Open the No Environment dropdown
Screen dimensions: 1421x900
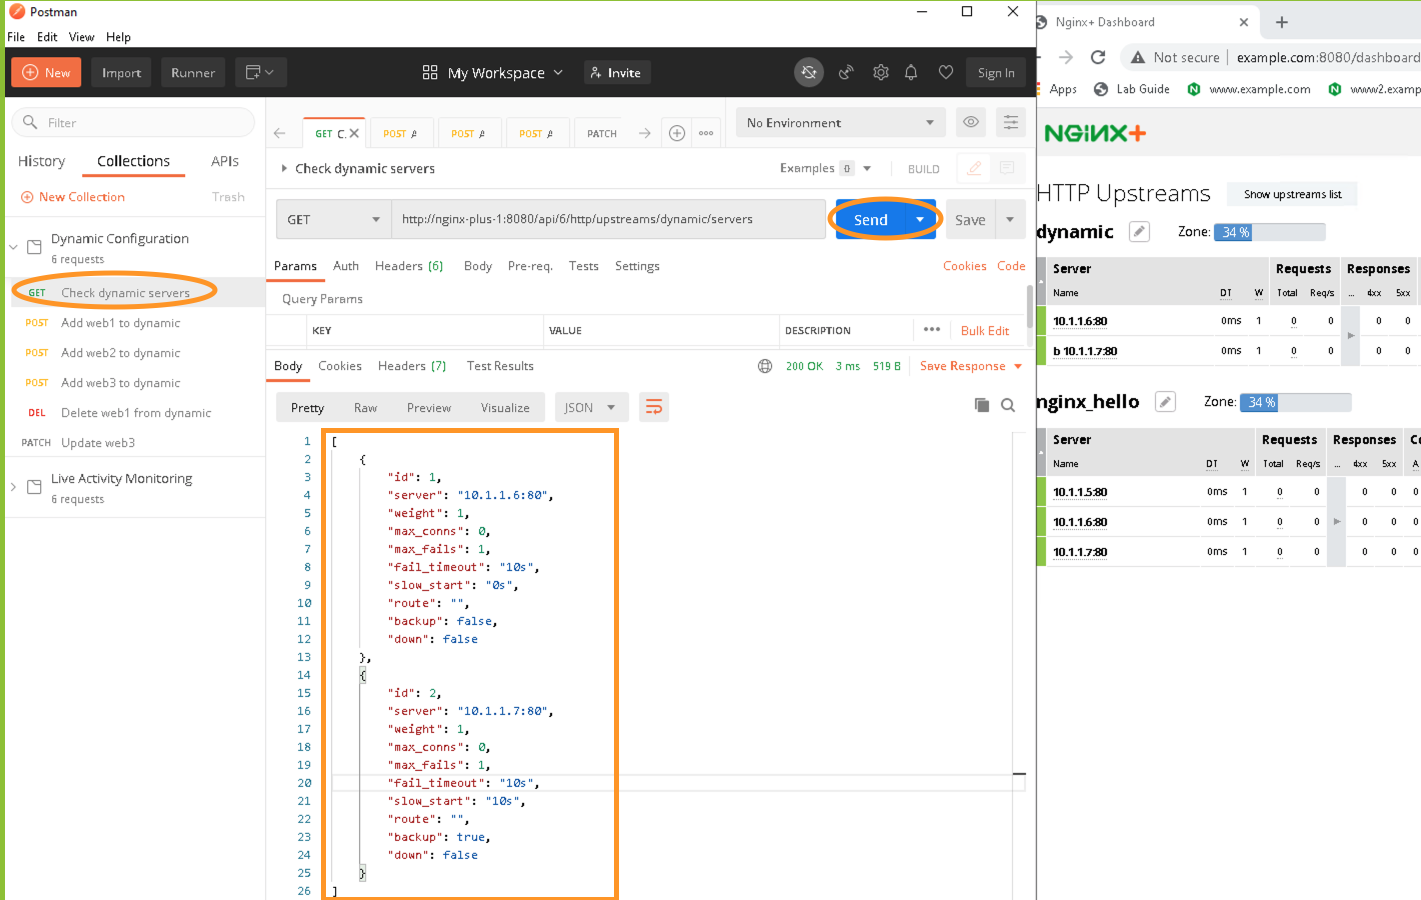pyautogui.click(x=841, y=122)
